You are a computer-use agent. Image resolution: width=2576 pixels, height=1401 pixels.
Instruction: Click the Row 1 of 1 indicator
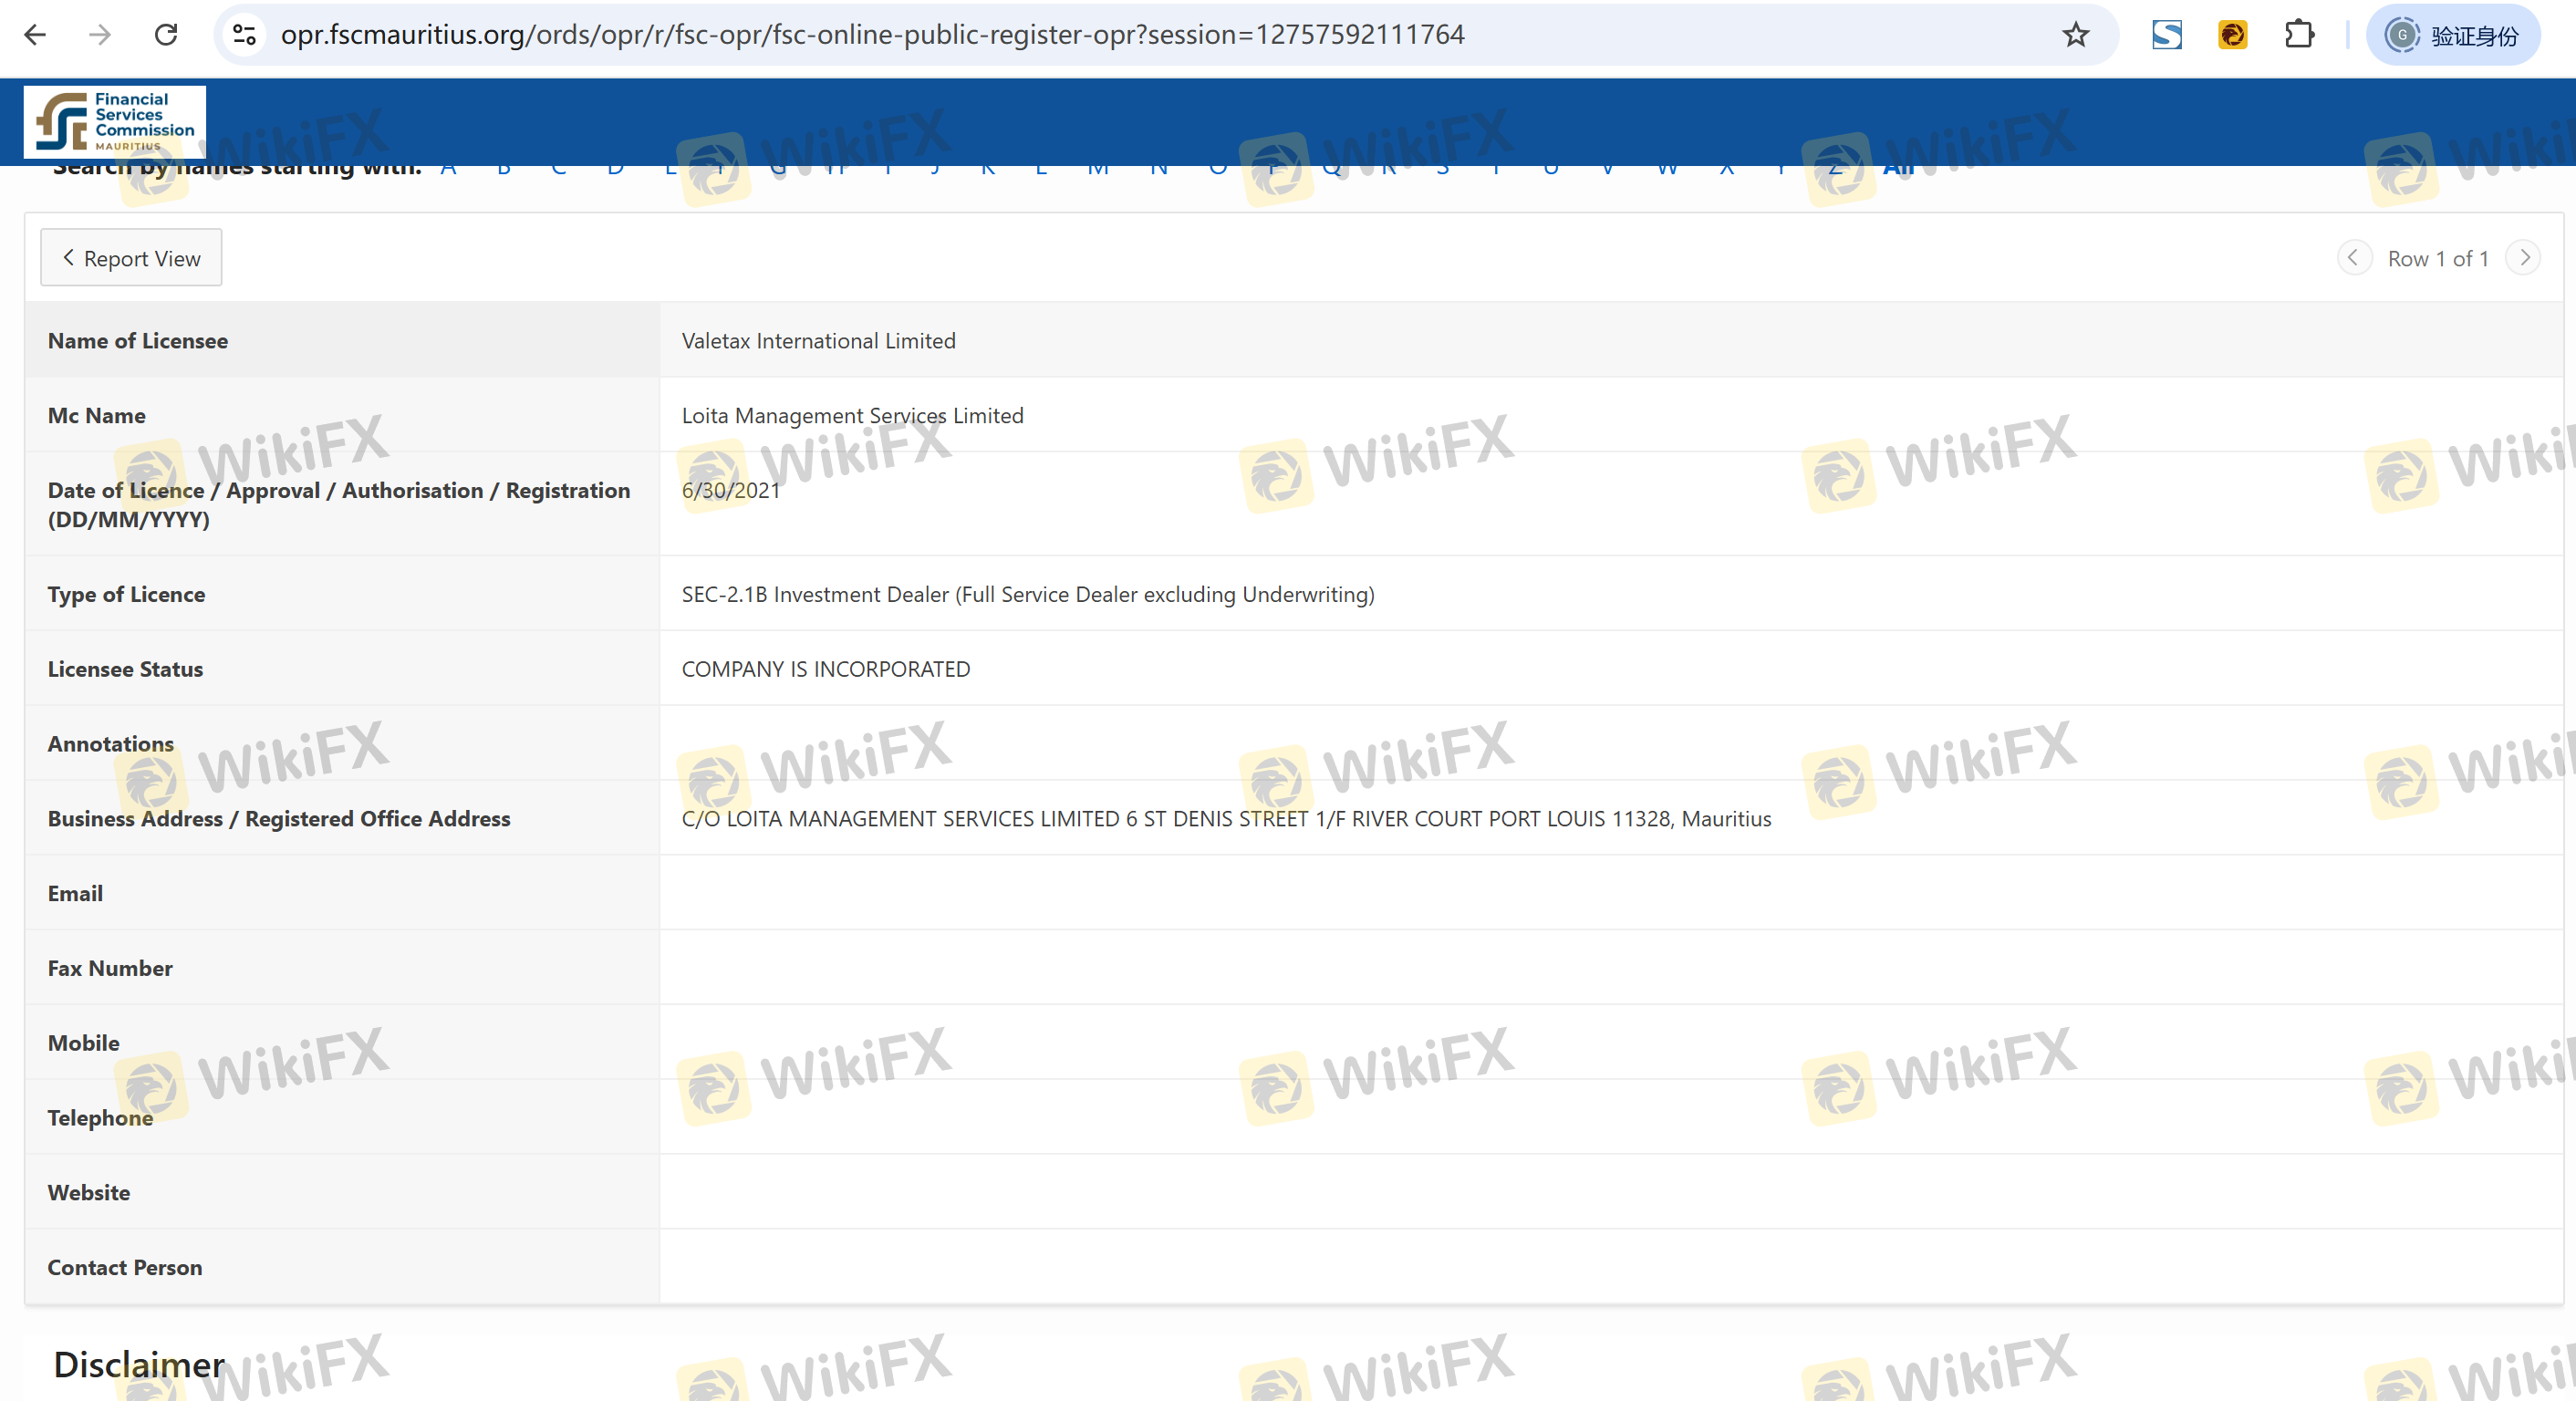click(2437, 259)
